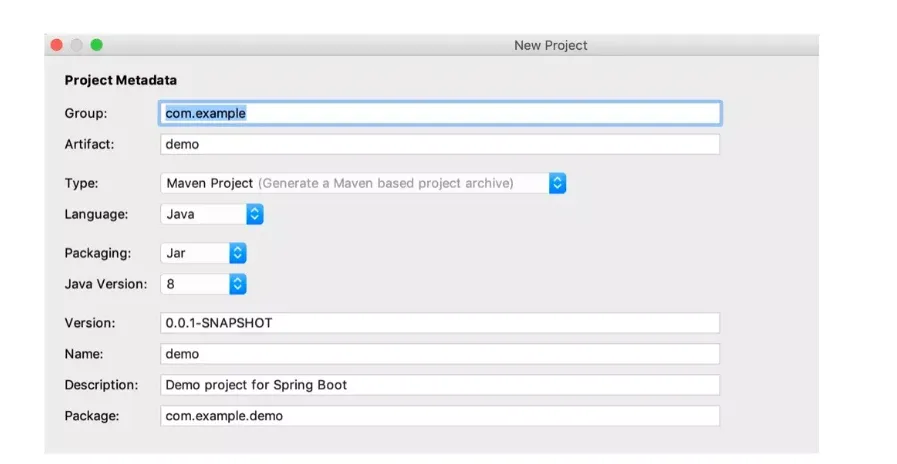Image resolution: width=897 pixels, height=464 pixels.
Task: Close the New Project window
Action: pyautogui.click(x=57, y=45)
